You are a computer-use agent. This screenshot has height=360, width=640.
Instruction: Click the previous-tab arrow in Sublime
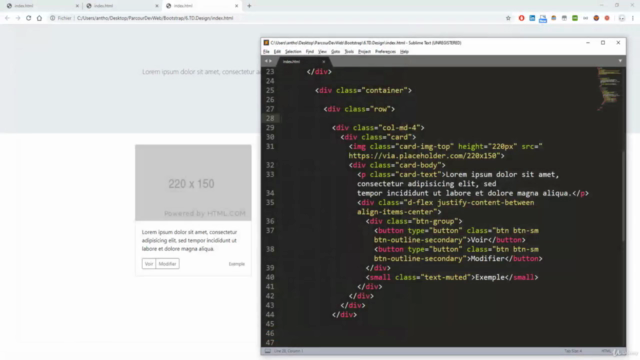pyautogui.click(x=266, y=61)
